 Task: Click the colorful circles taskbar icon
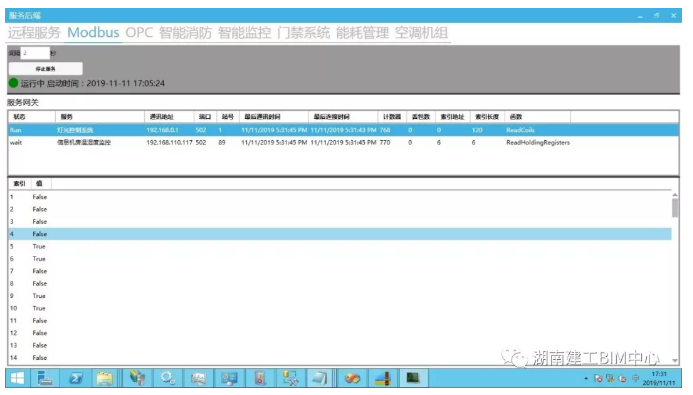click(352, 378)
